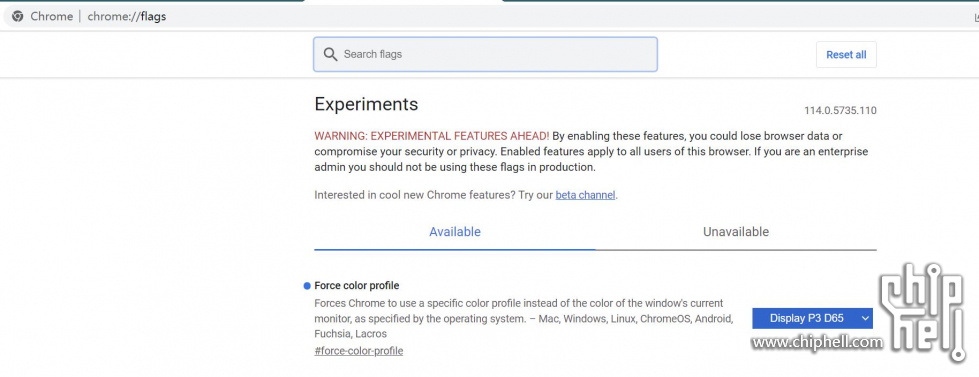Click the version number 114.0.5735.110
The image size is (979, 377).
click(840, 110)
